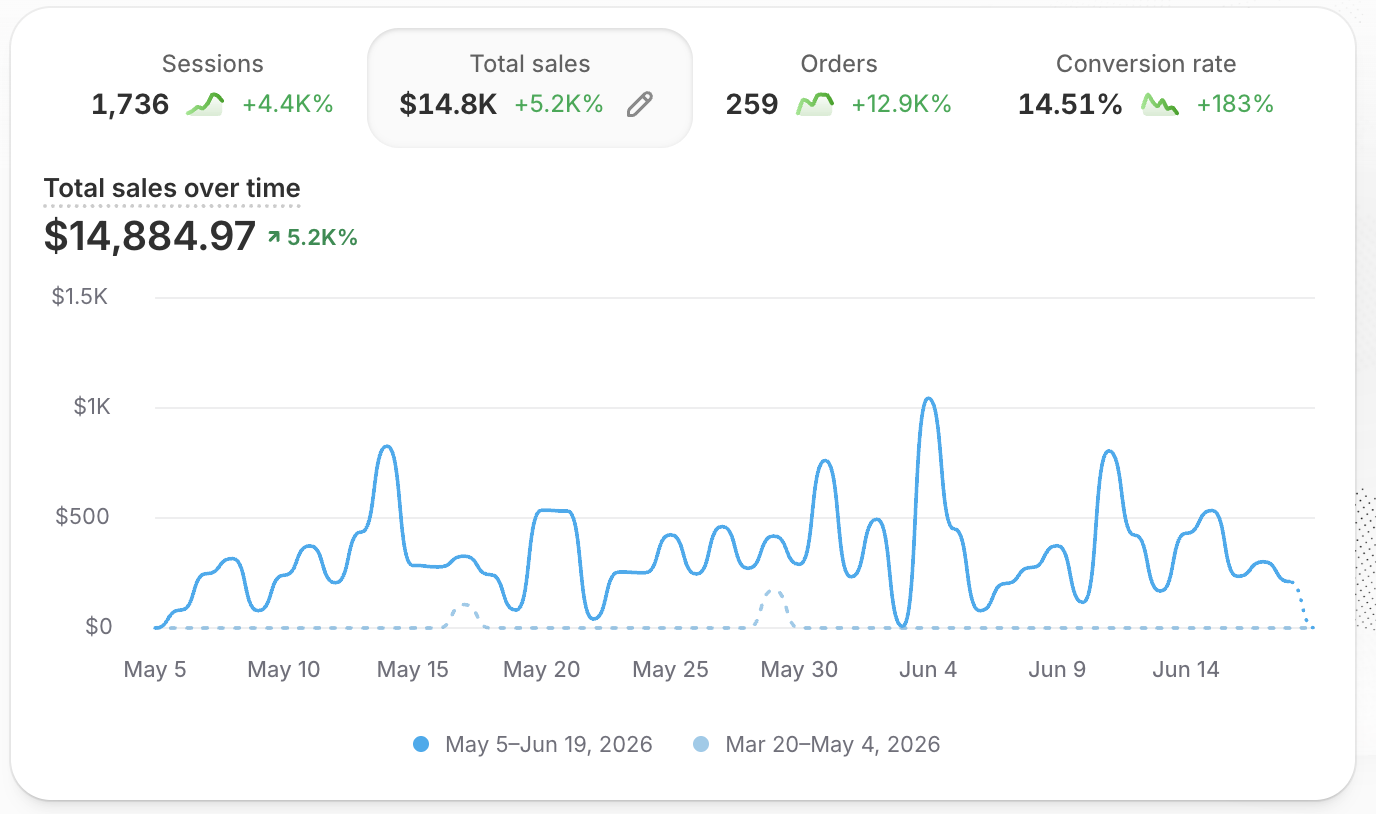Click the $1.5K y-axis label
Viewport: 1376px width, 814px height.
tap(80, 297)
